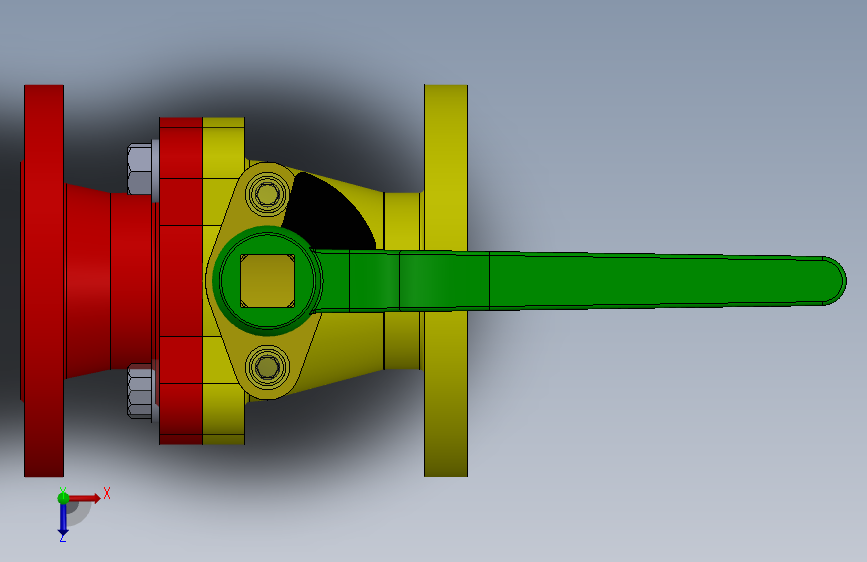Screen dimensions: 867x562
Task: Select the upper socket head screw on gland plate
Action: 268,194
